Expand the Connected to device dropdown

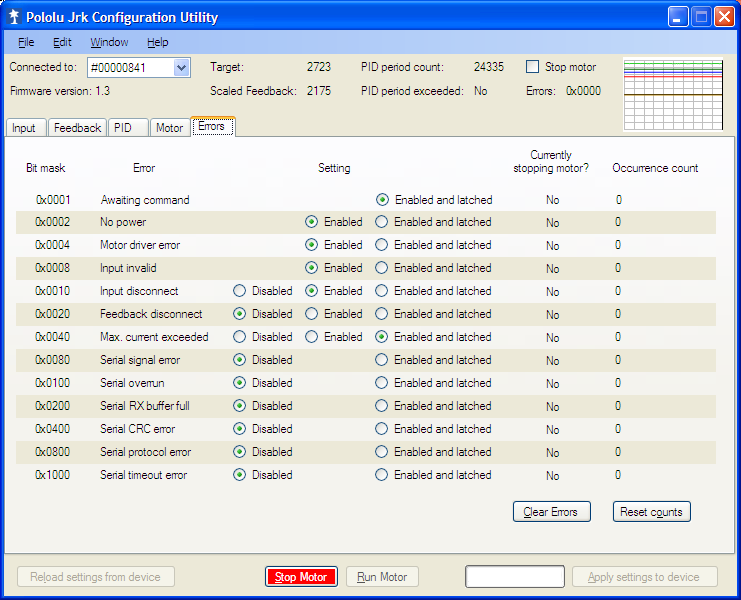[x=181, y=68]
